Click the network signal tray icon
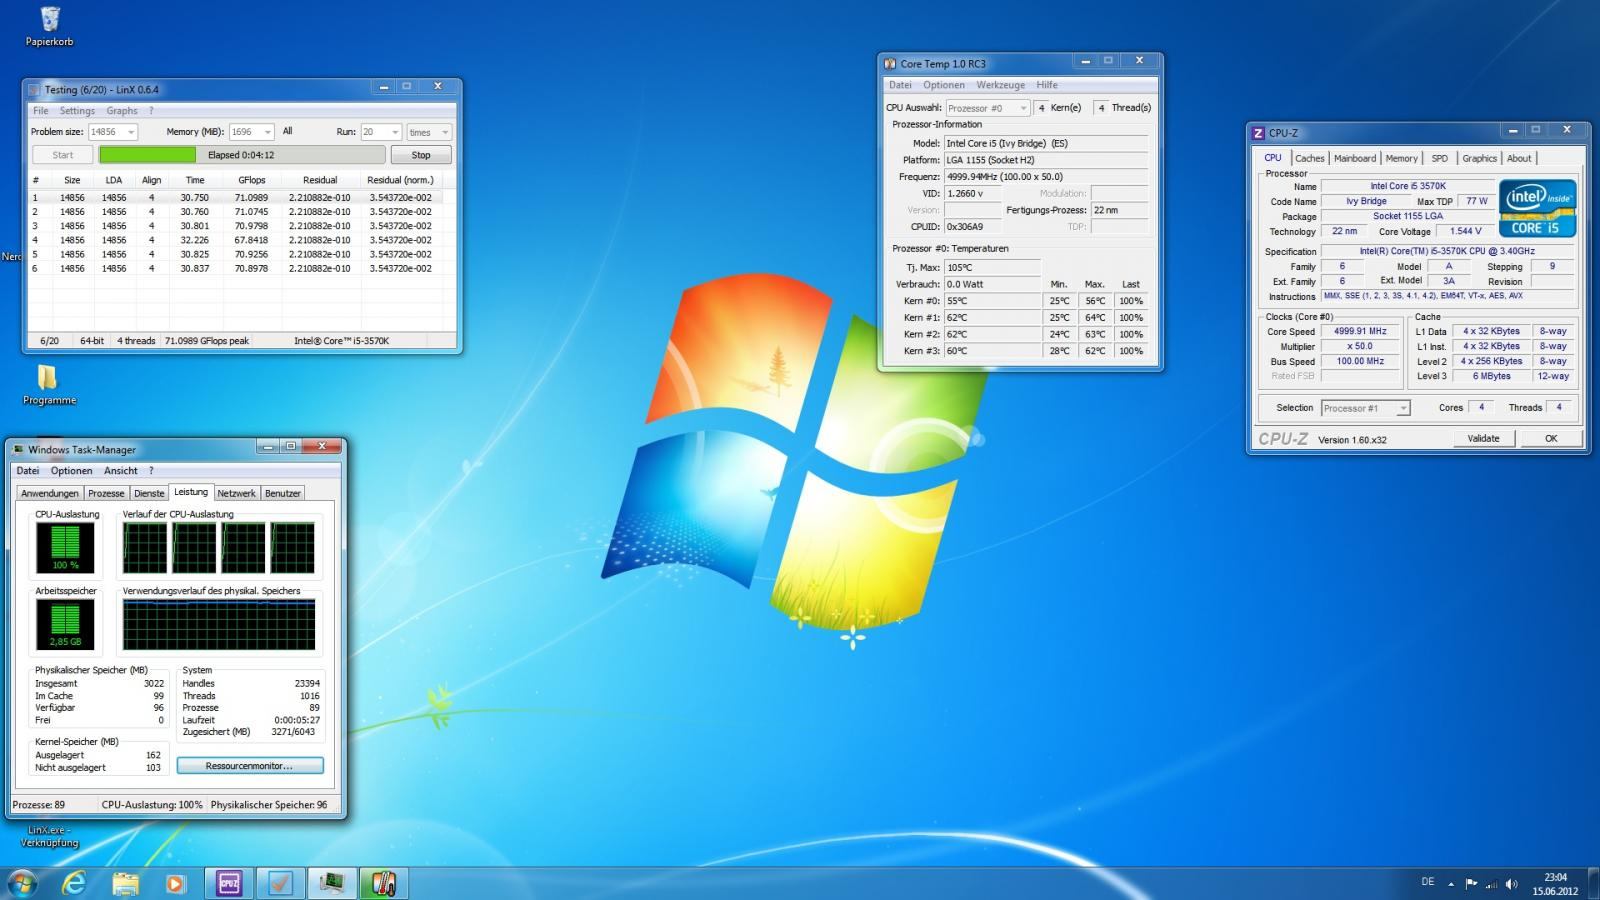Image resolution: width=1600 pixels, height=900 pixels. tap(1491, 883)
